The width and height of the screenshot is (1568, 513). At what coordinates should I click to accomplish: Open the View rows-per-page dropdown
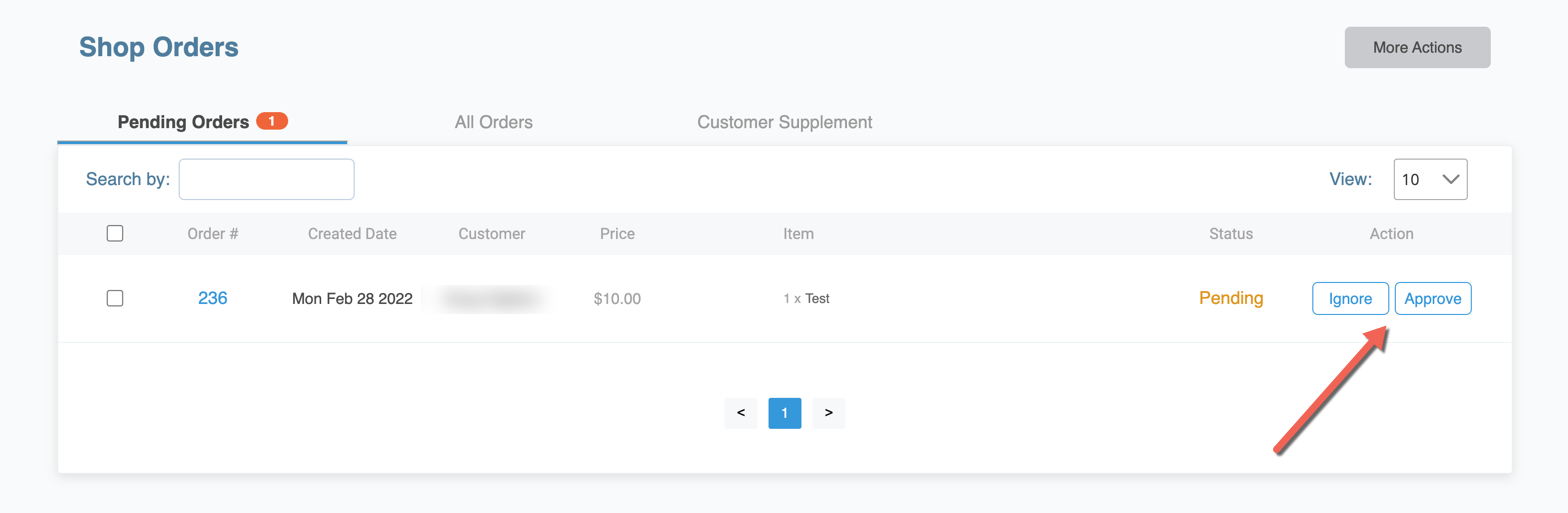click(1430, 180)
